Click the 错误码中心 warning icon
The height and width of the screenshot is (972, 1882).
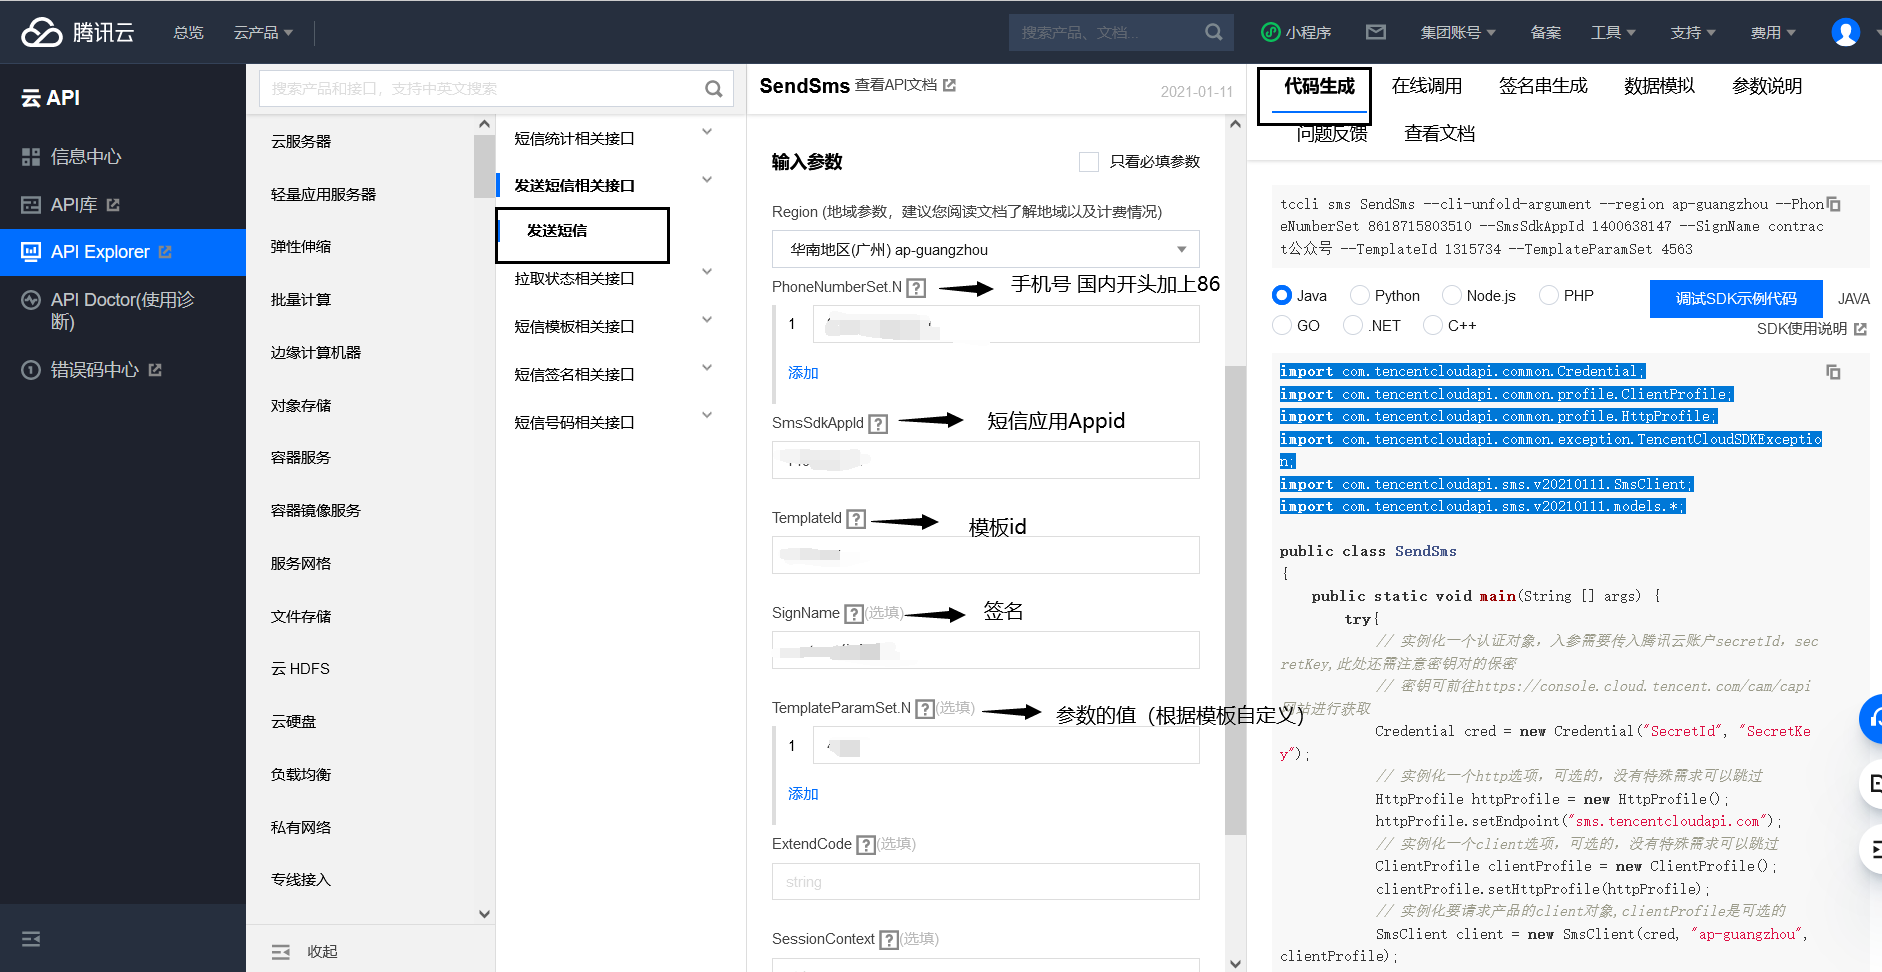[31, 370]
